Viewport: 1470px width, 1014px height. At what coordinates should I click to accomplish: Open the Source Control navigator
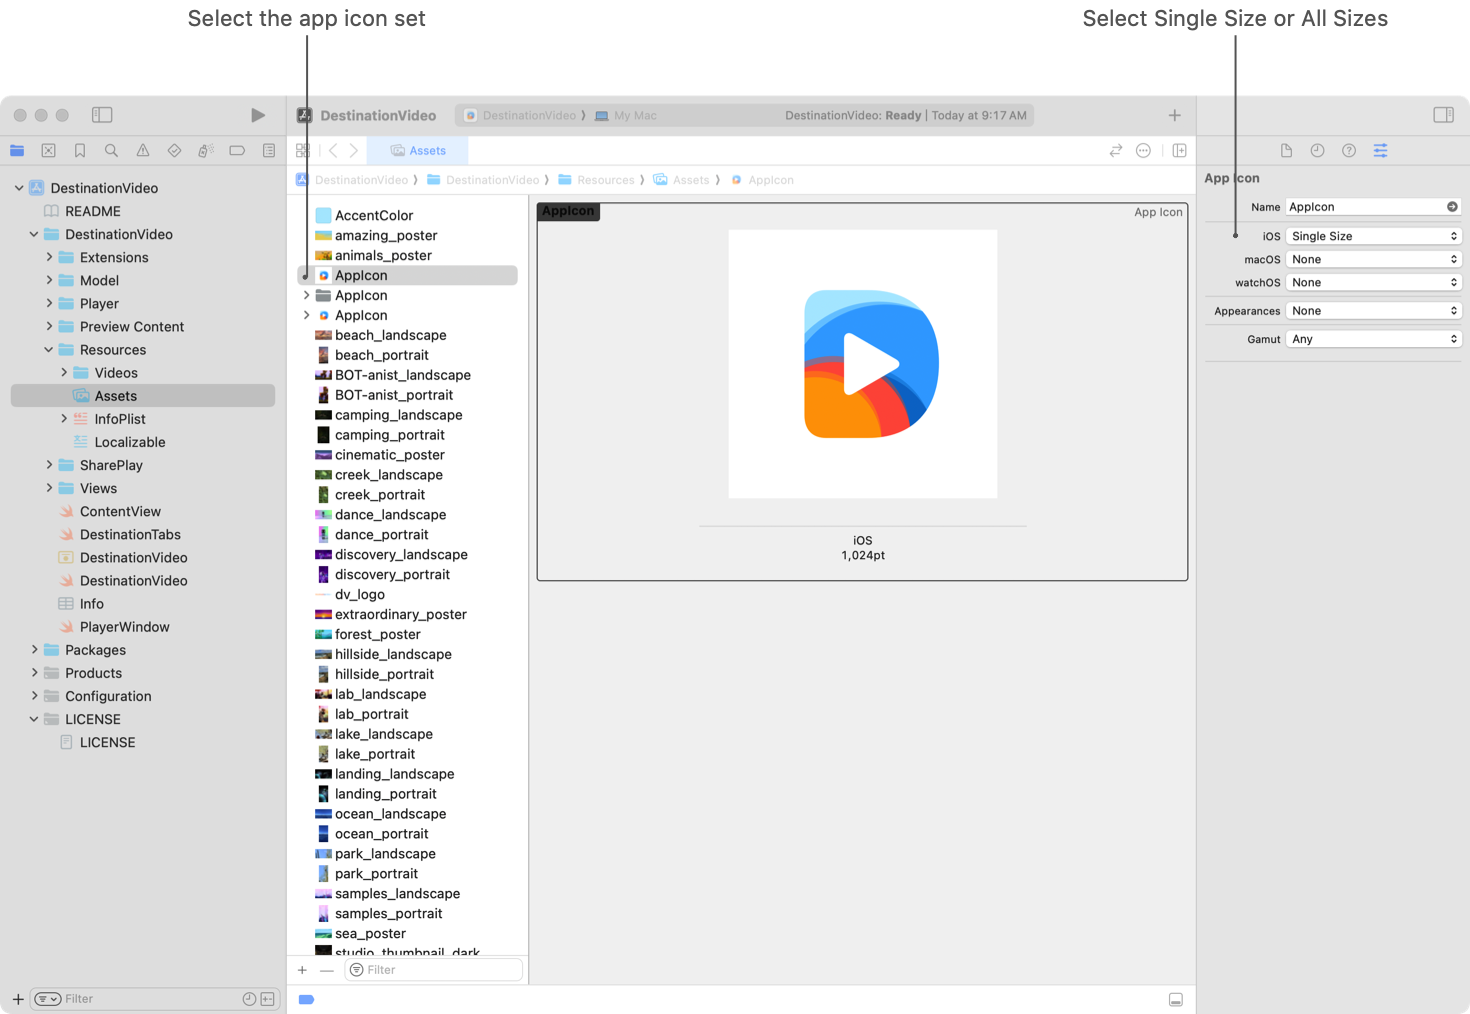tap(48, 151)
